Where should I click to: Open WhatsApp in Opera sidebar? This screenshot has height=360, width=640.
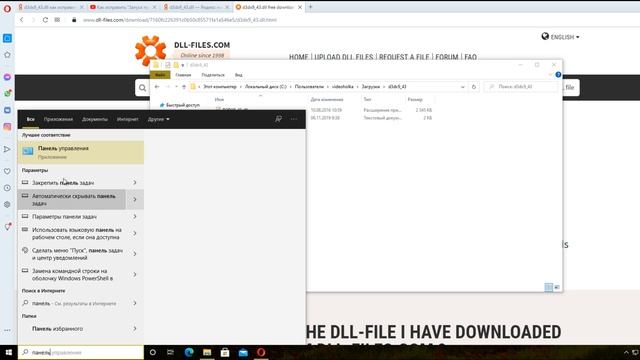pos(7,93)
